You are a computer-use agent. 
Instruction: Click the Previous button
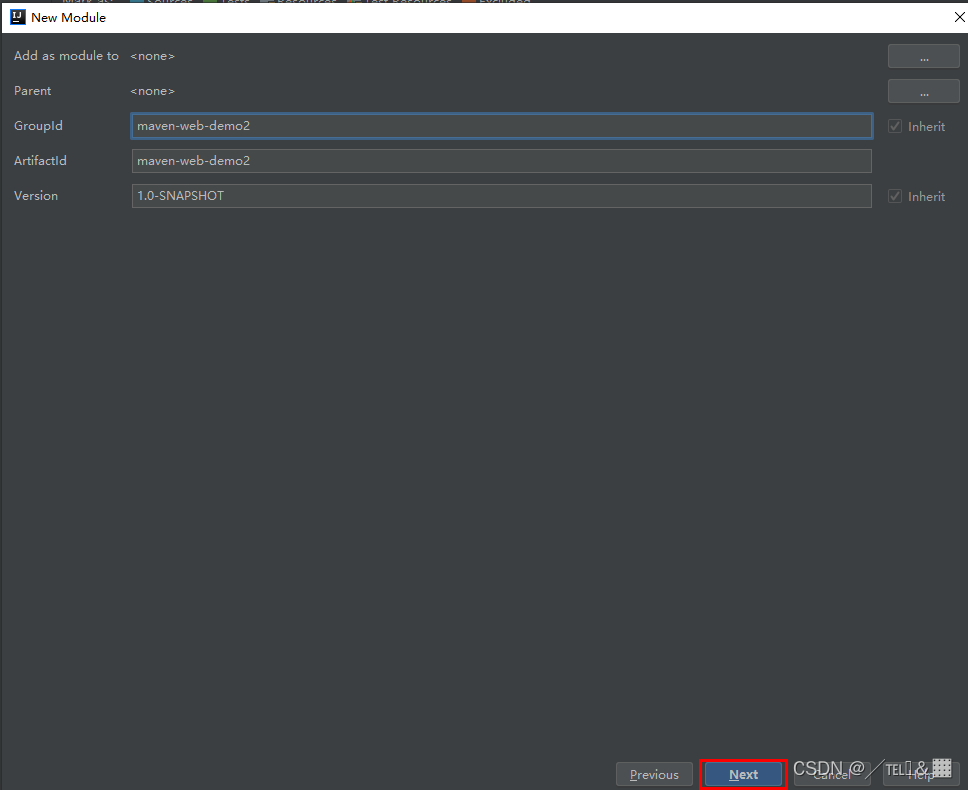pyautogui.click(x=654, y=774)
